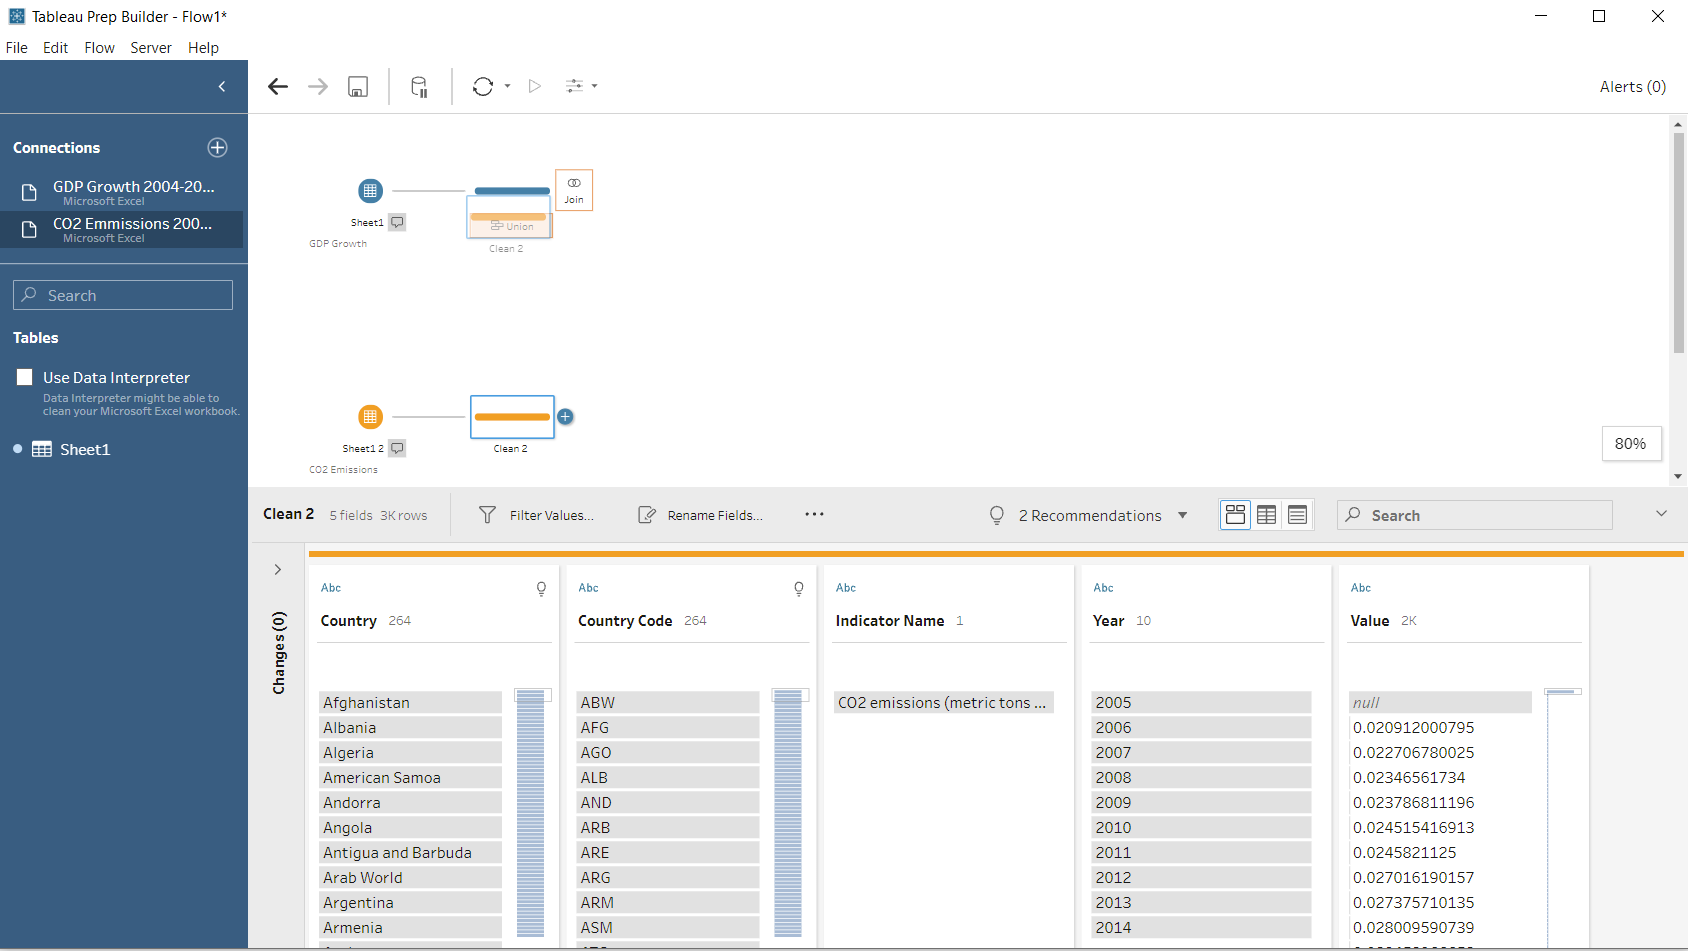This screenshot has height=951, width=1688.
Task: Click the save flow icon
Action: click(x=358, y=87)
